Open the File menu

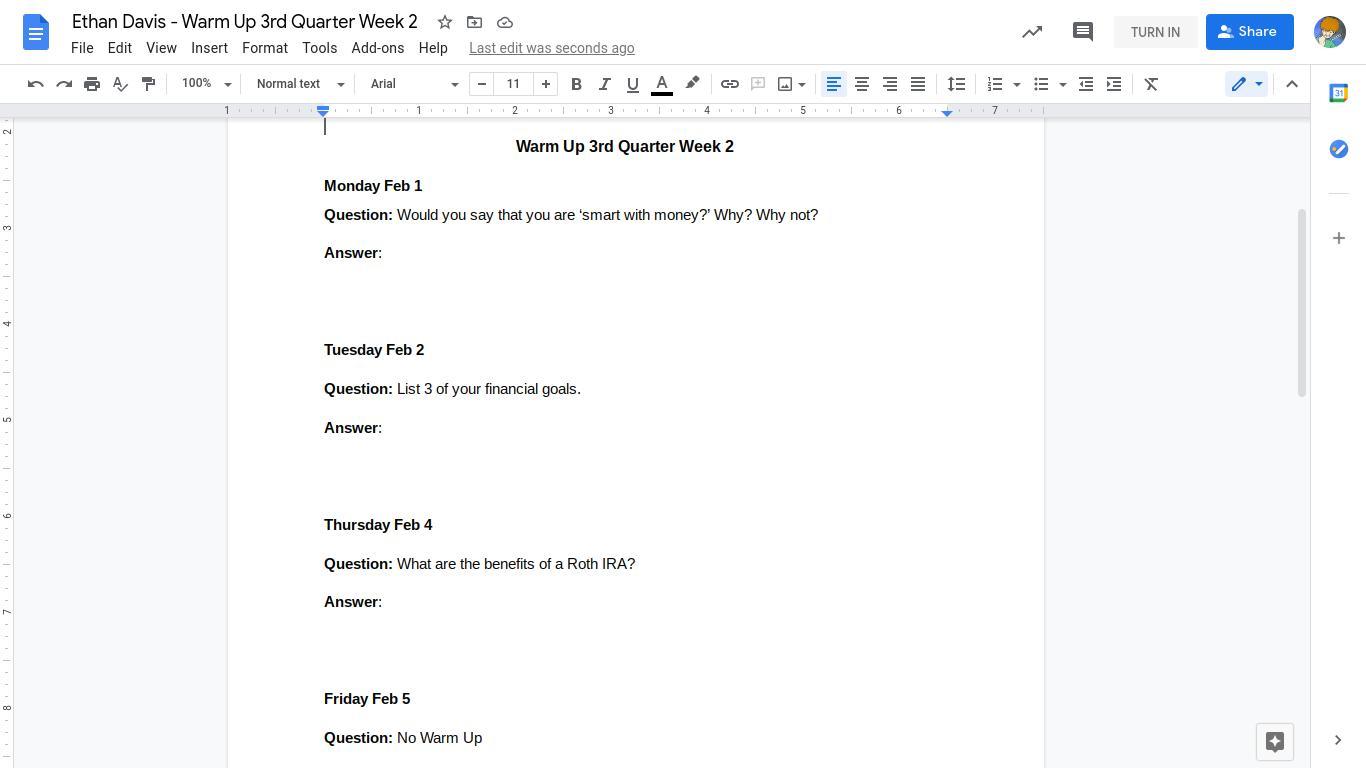tap(82, 48)
